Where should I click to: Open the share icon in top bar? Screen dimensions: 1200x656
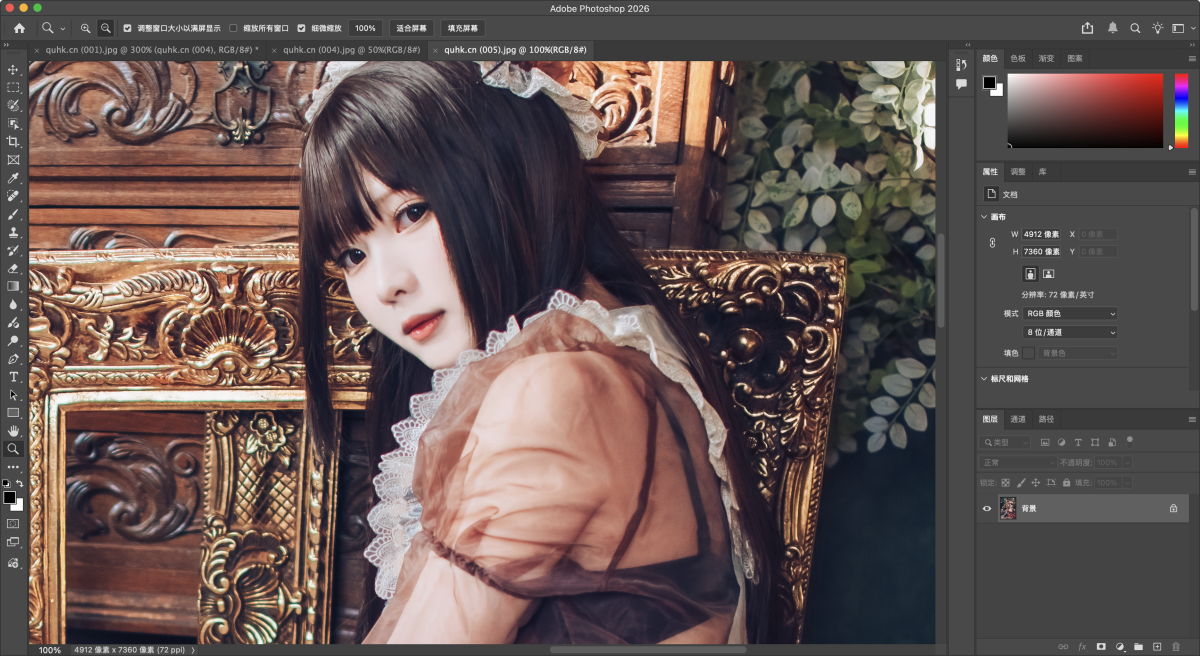click(1088, 28)
